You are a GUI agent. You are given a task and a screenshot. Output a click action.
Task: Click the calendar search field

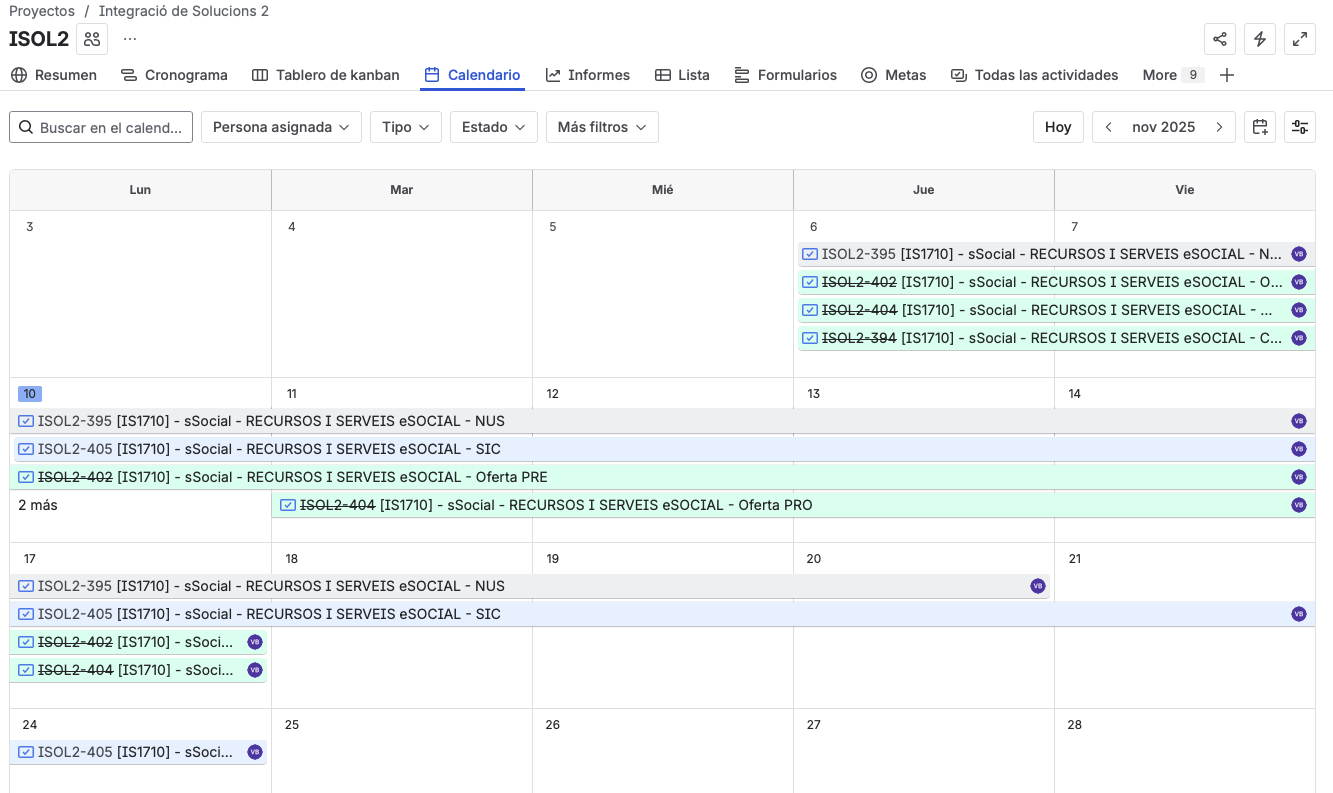point(101,127)
